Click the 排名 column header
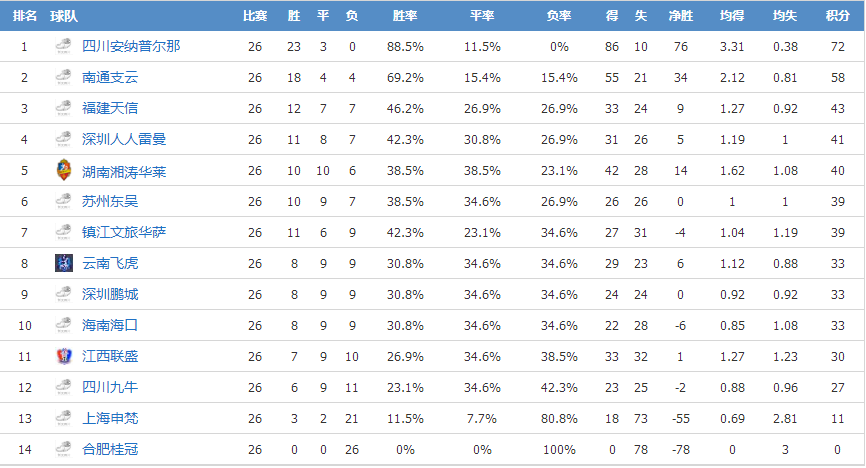The image size is (866, 468). tap(24, 16)
